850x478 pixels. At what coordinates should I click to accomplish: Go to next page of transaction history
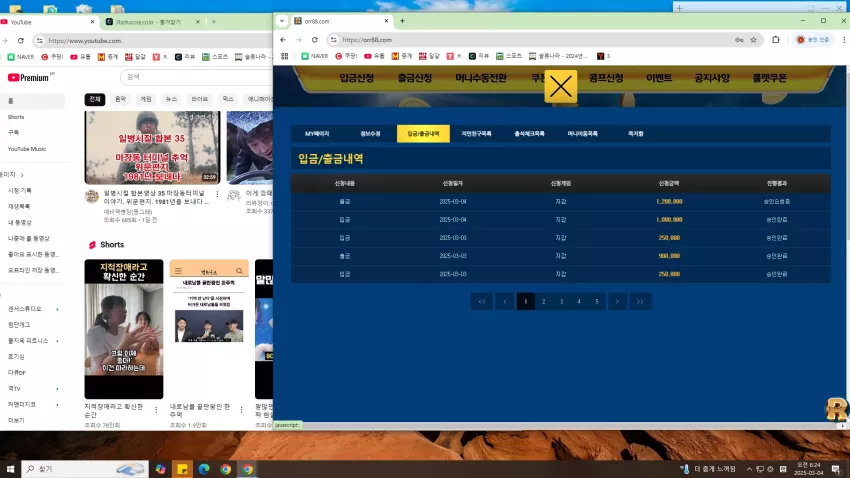pyautogui.click(x=617, y=301)
